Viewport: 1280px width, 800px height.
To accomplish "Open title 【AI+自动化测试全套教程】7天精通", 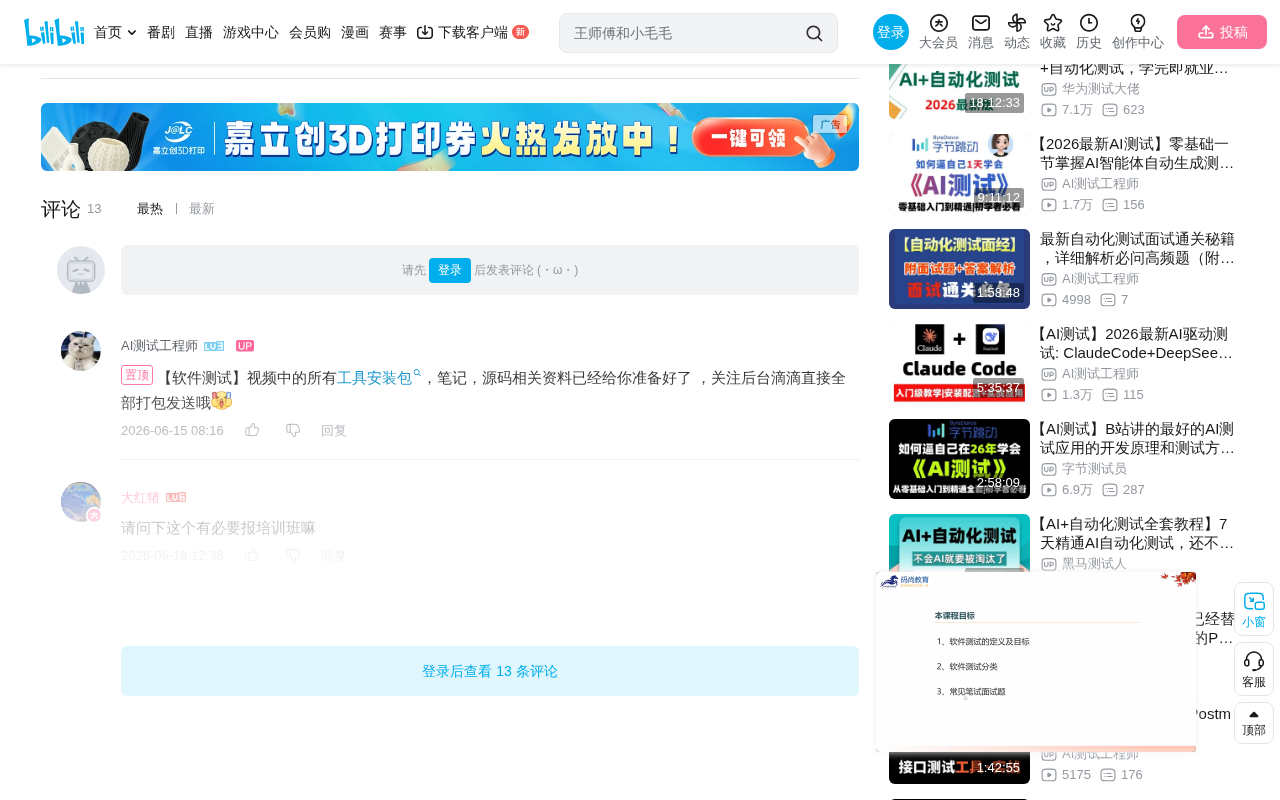I will [1137, 533].
